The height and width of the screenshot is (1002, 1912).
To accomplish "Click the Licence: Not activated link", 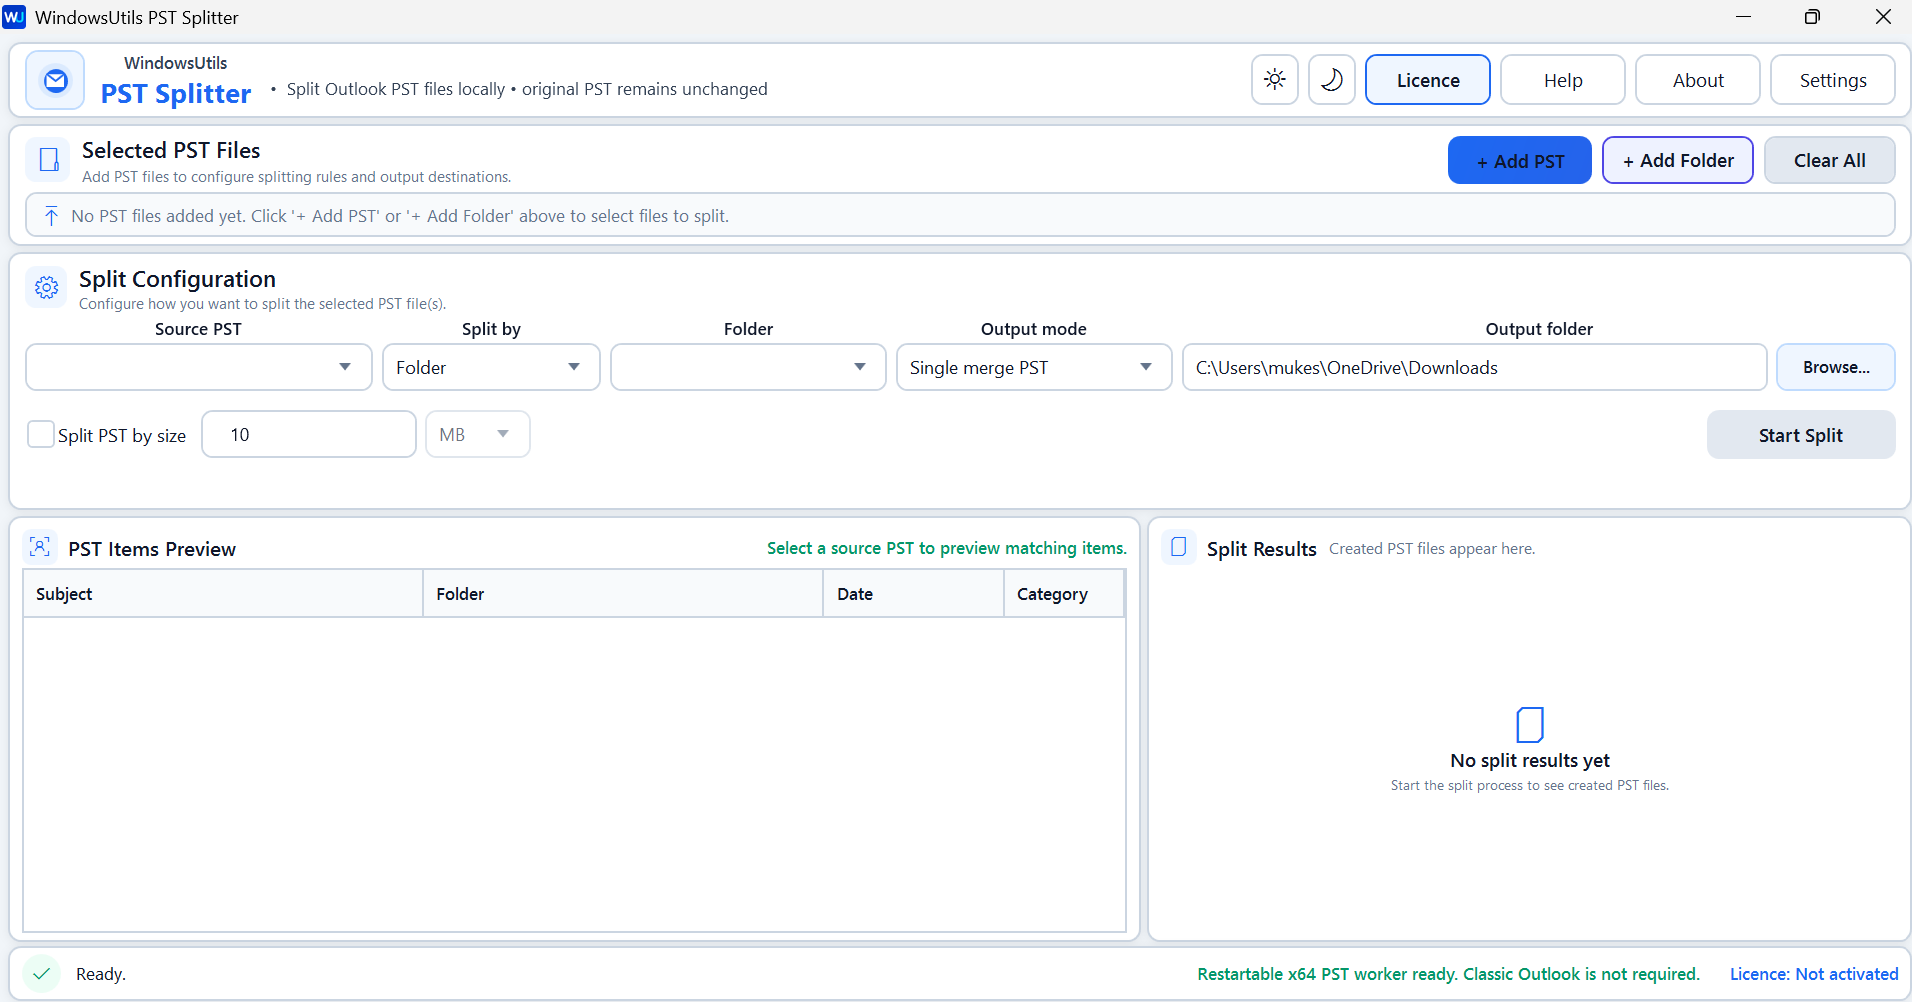I will click(x=1814, y=974).
